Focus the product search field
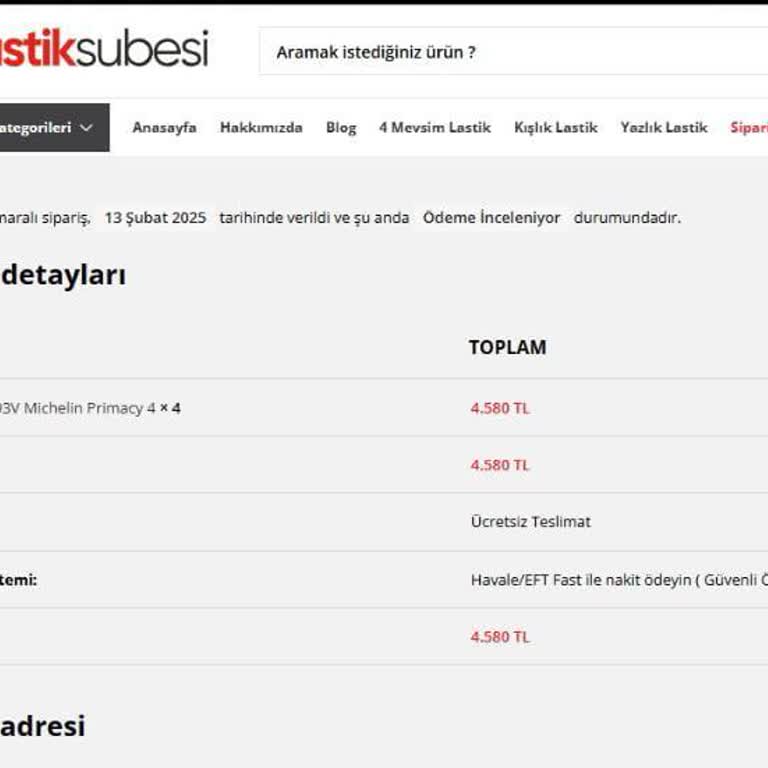The image size is (768, 768). pos(513,51)
